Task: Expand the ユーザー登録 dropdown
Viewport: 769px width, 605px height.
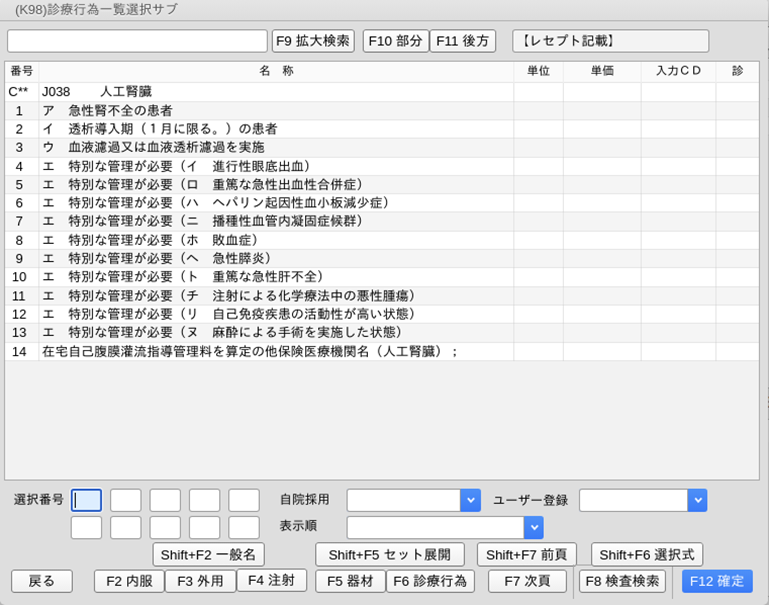Action: click(x=697, y=500)
